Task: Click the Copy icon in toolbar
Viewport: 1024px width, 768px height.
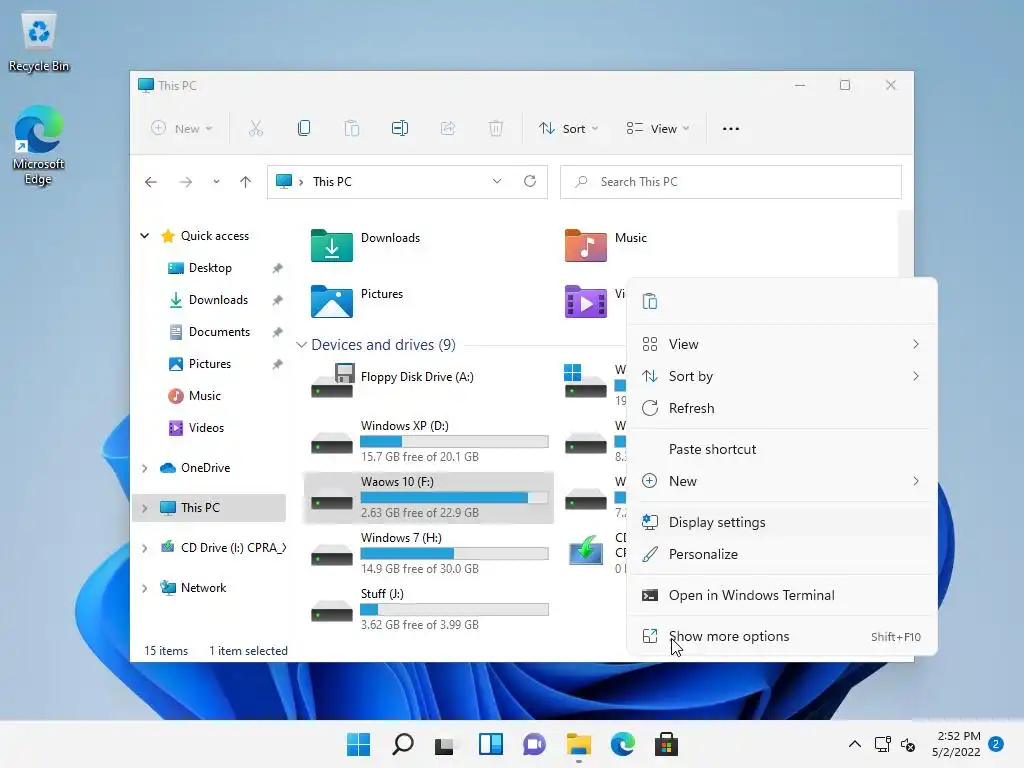Action: pos(304,129)
